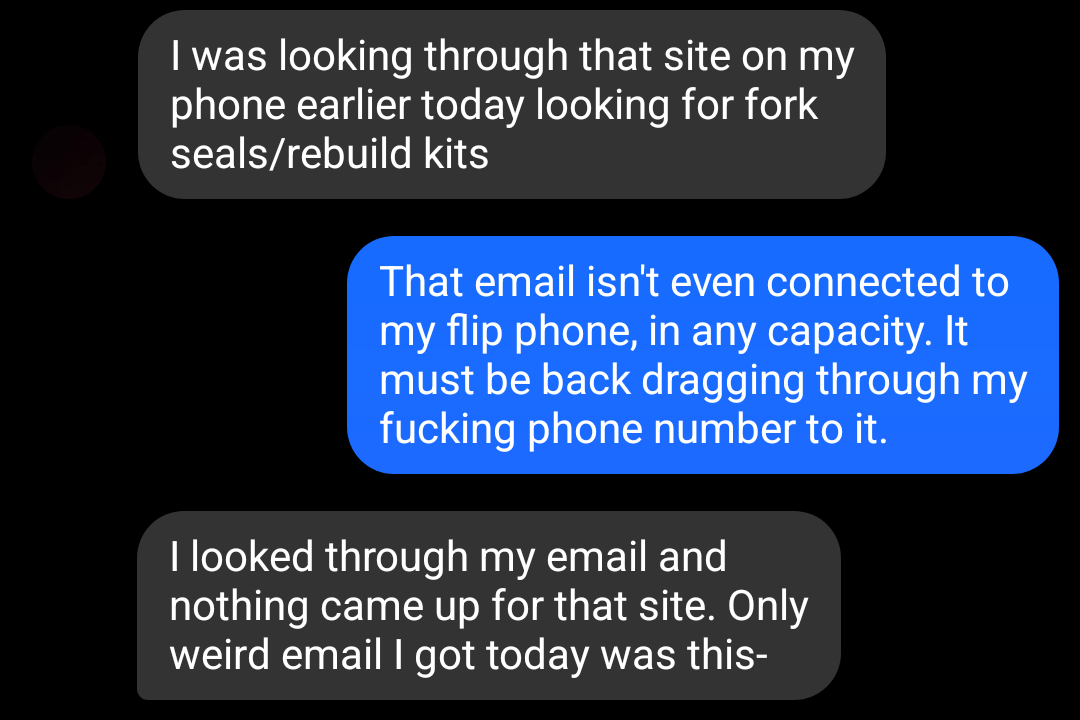Select the message about fork seals/rebuild kits
This screenshot has height=720, width=1080.
(x=512, y=105)
